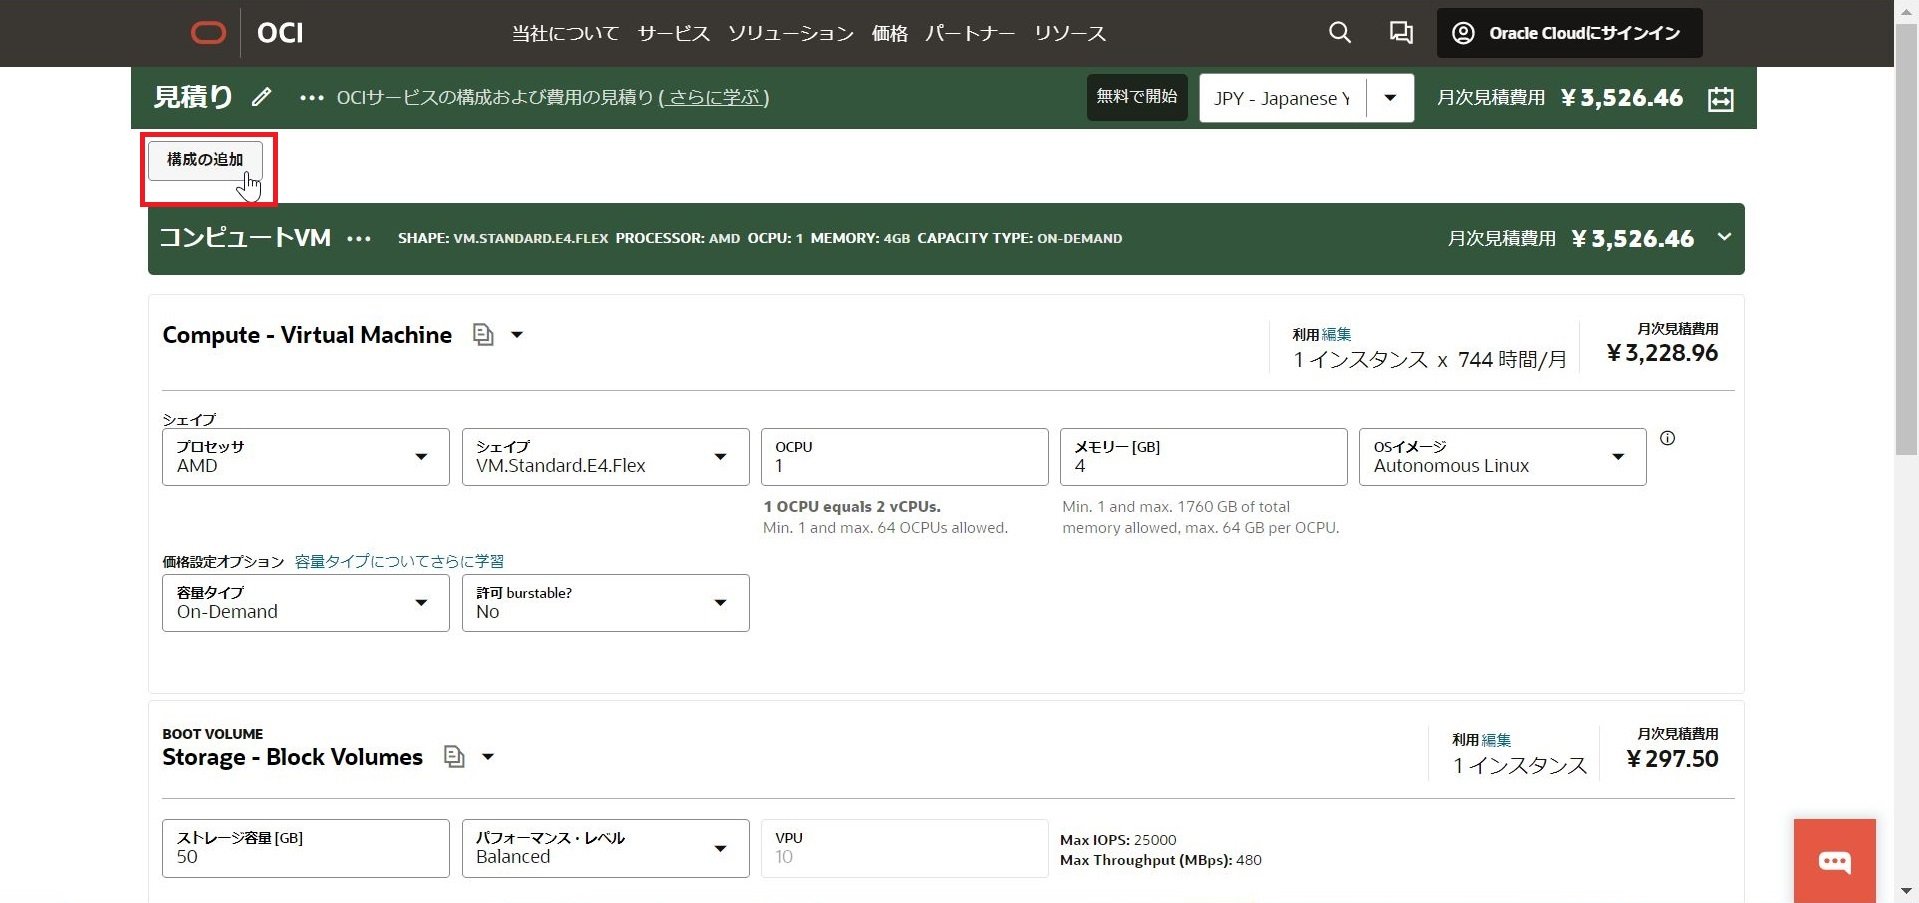The height and width of the screenshot is (903, 1919).
Task: Click copy icon next to Compute - Virtual Machine
Action: 483,335
